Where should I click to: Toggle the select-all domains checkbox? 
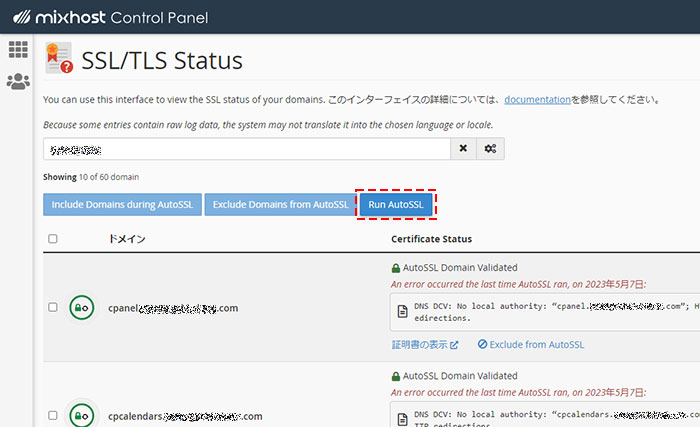pos(53,239)
